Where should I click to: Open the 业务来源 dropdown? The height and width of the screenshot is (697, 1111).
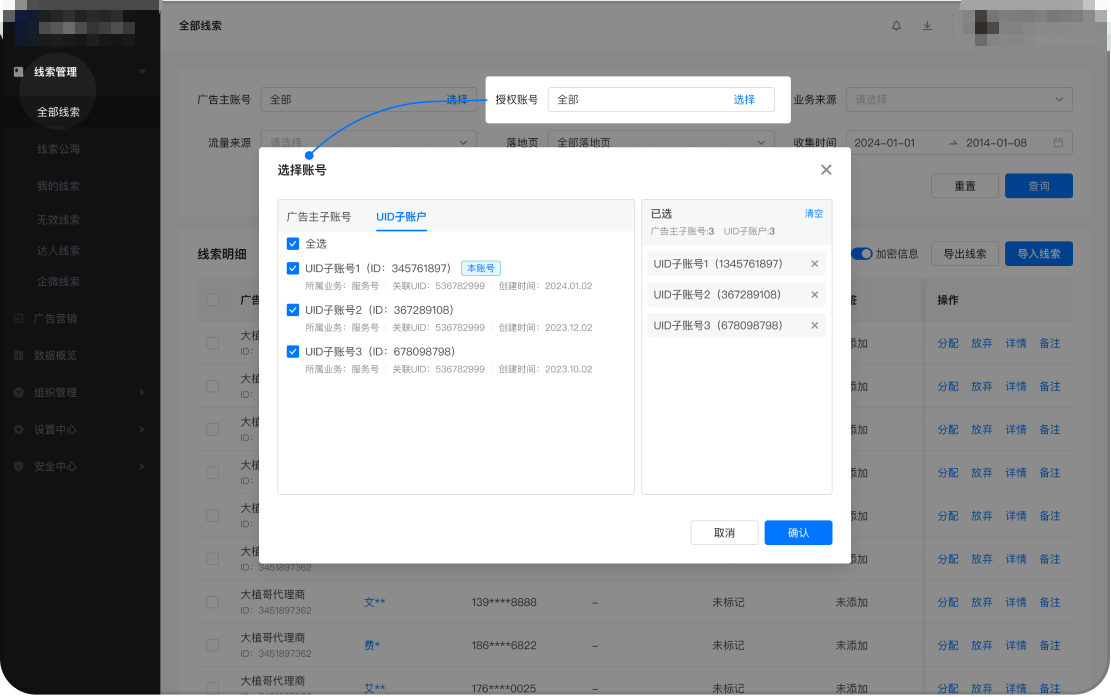tap(958, 99)
